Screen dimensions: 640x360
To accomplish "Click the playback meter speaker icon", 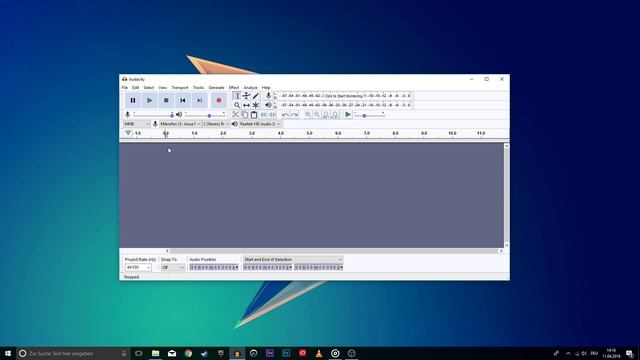I will coord(268,105).
